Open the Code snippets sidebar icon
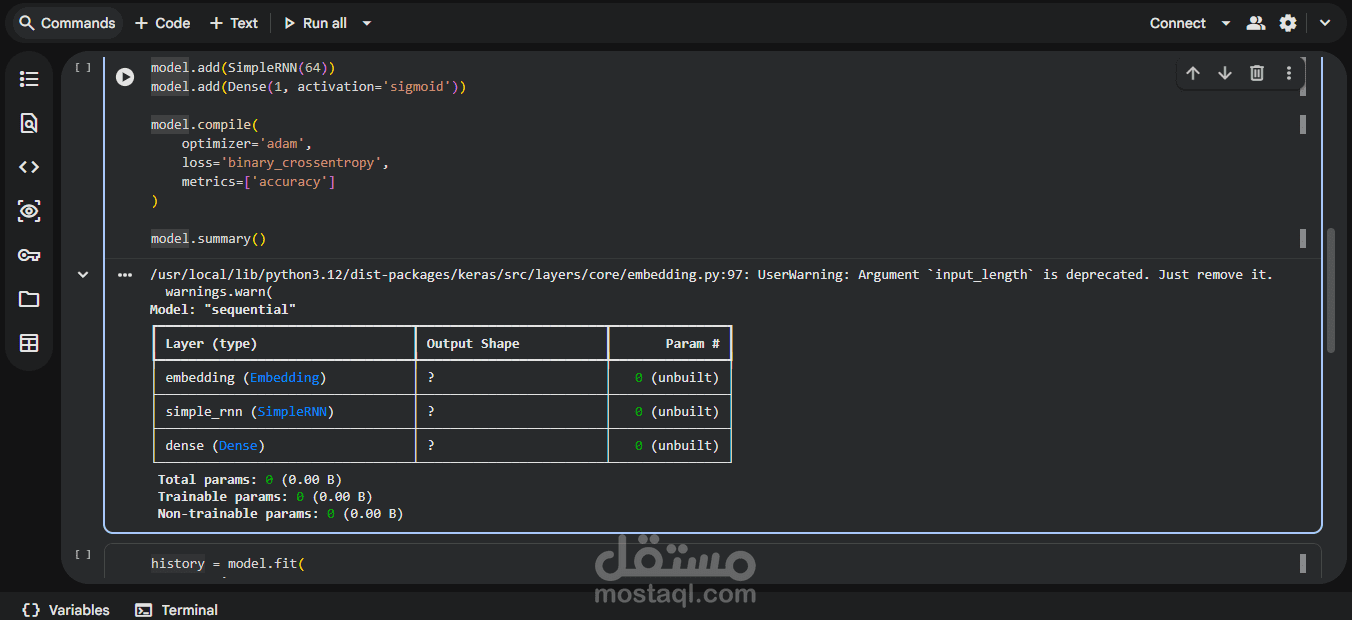1352x620 pixels. [x=29, y=167]
